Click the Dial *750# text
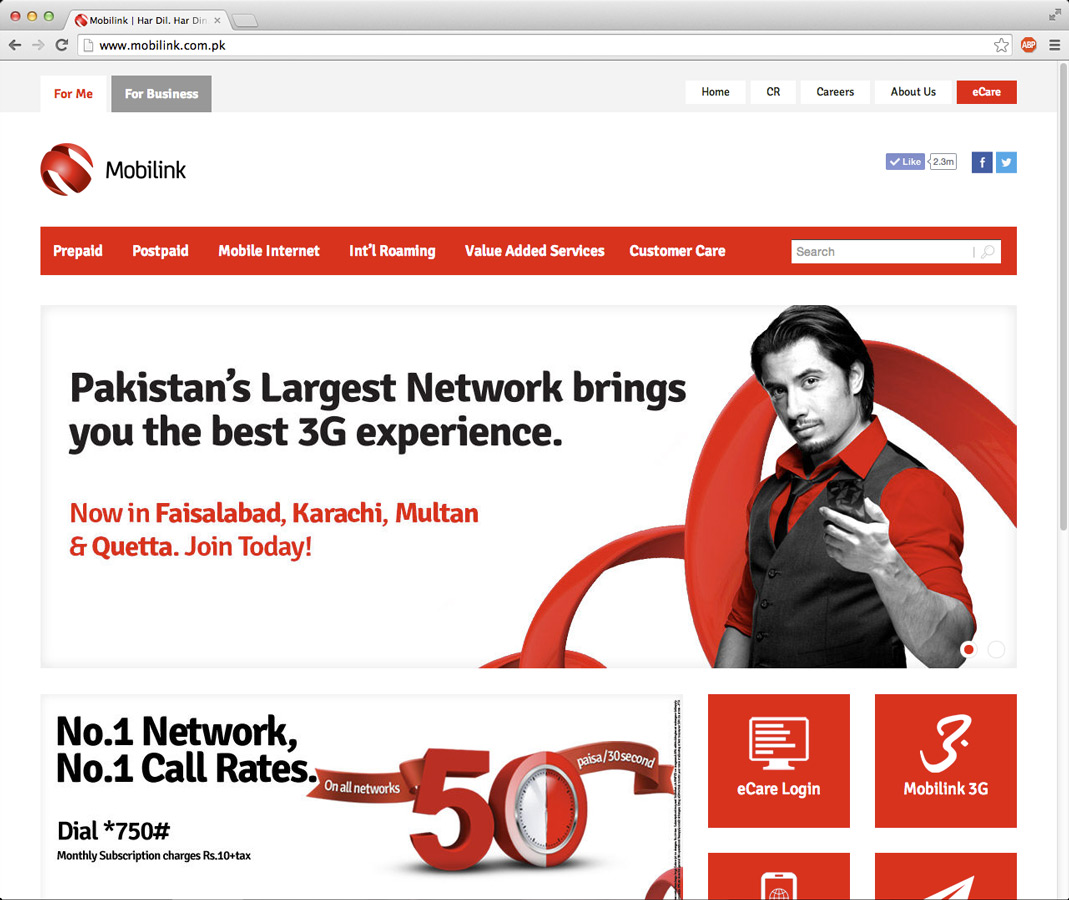The height and width of the screenshot is (900, 1069). 113,831
